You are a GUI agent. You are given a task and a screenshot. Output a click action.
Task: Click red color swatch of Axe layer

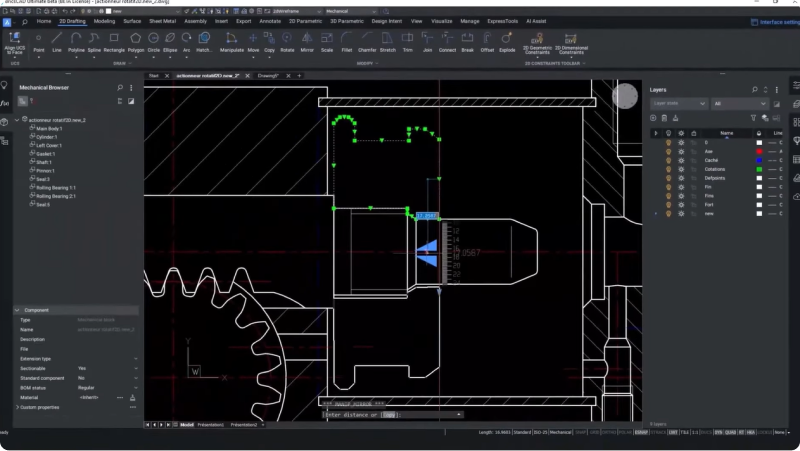click(x=759, y=152)
